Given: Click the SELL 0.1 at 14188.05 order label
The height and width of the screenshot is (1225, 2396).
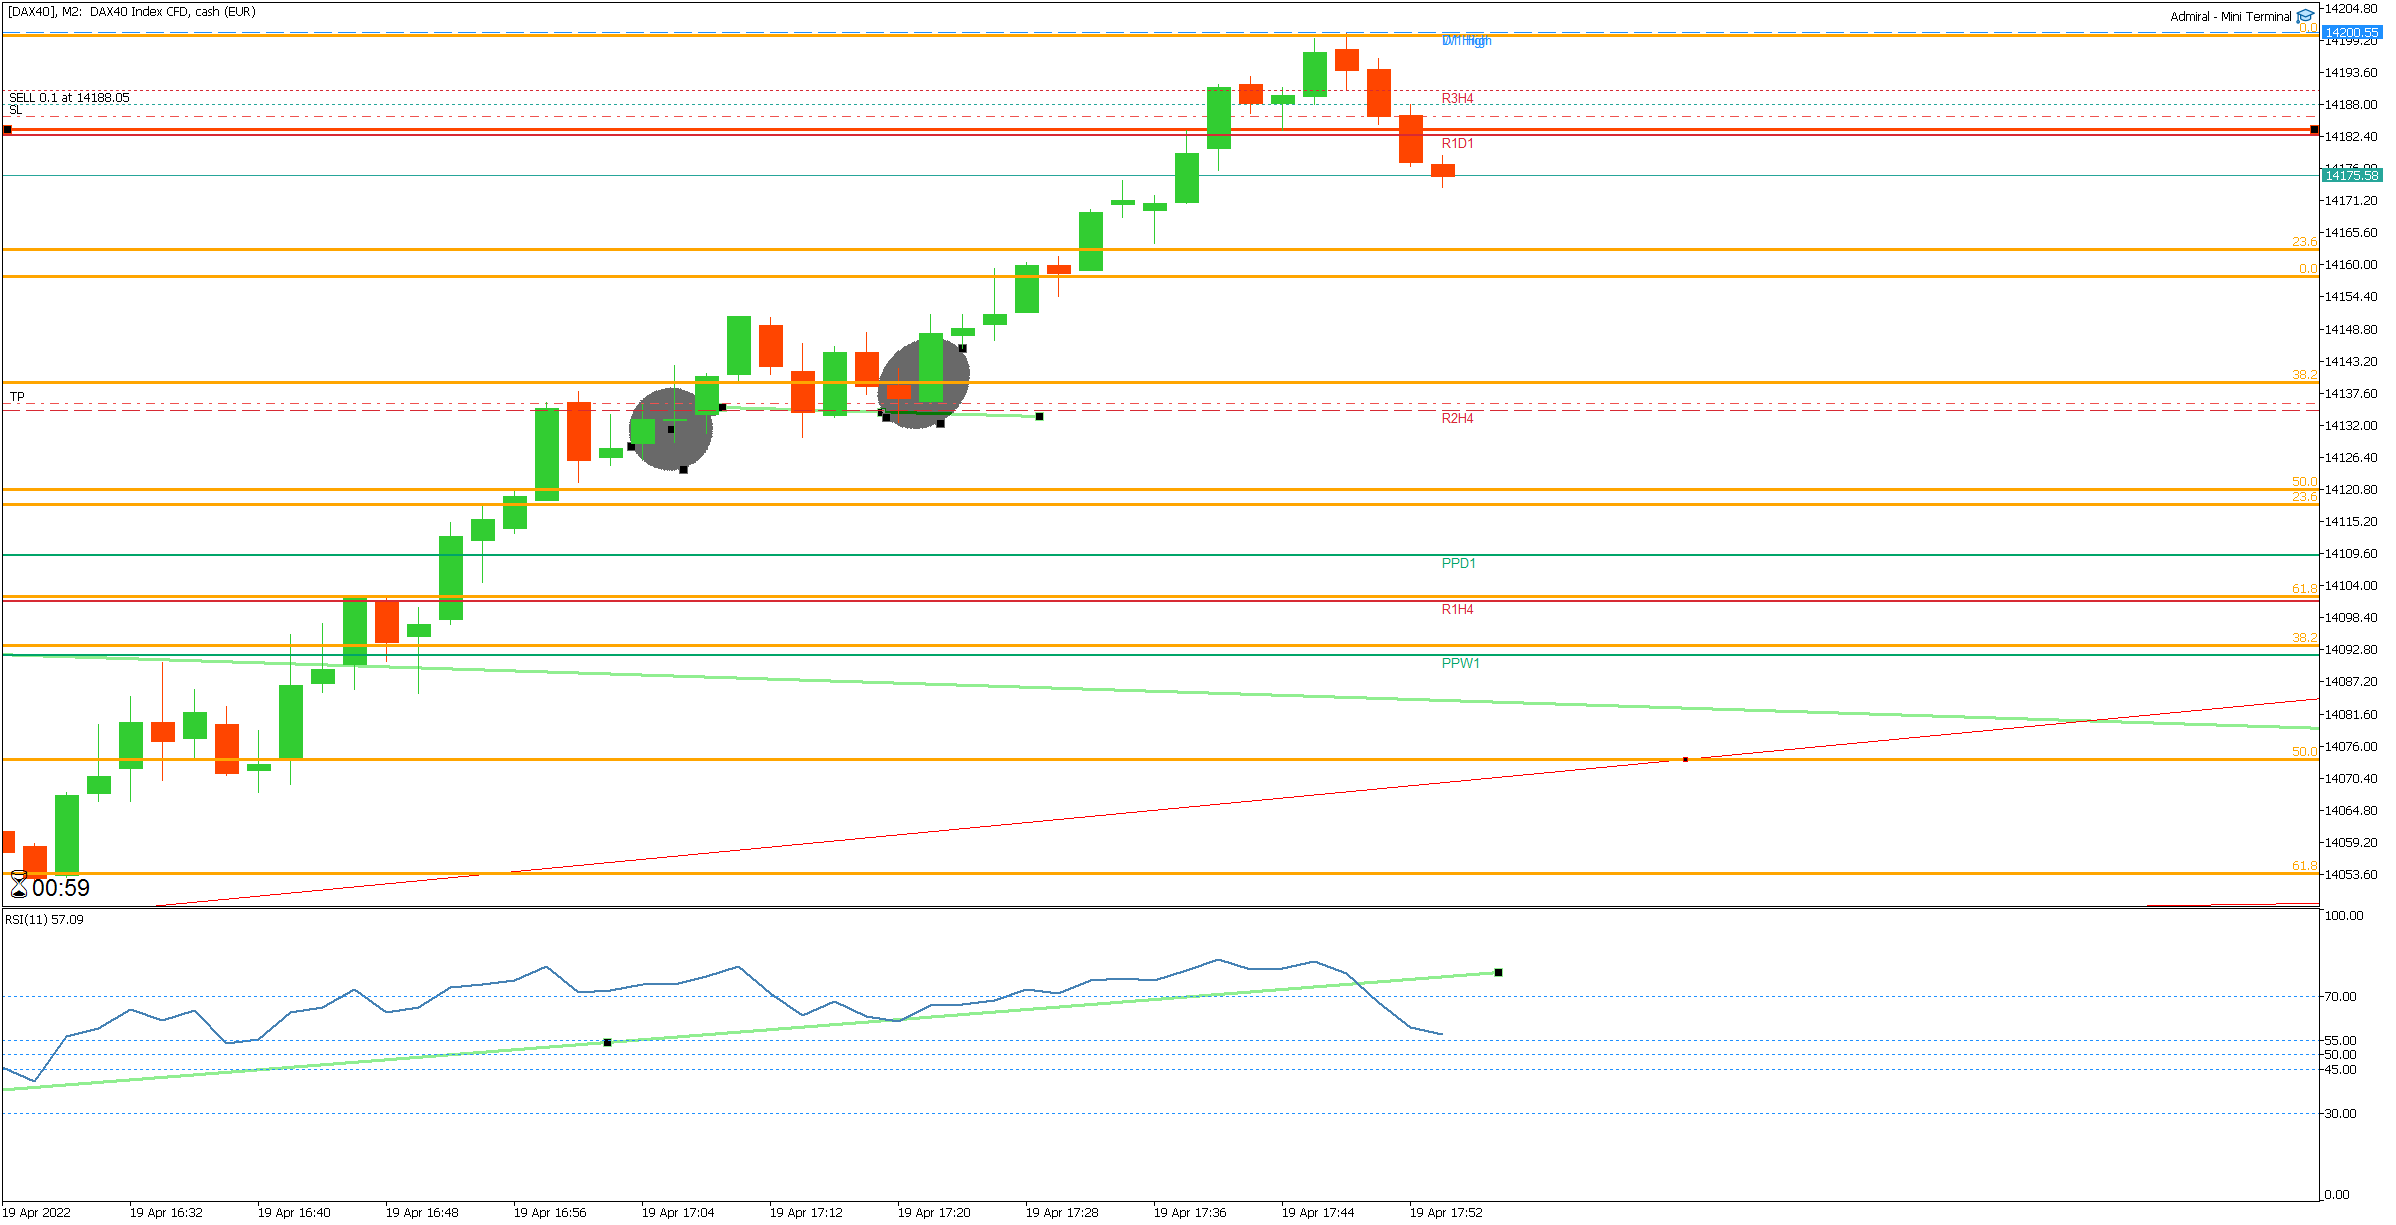Looking at the screenshot, I should pos(69,97).
